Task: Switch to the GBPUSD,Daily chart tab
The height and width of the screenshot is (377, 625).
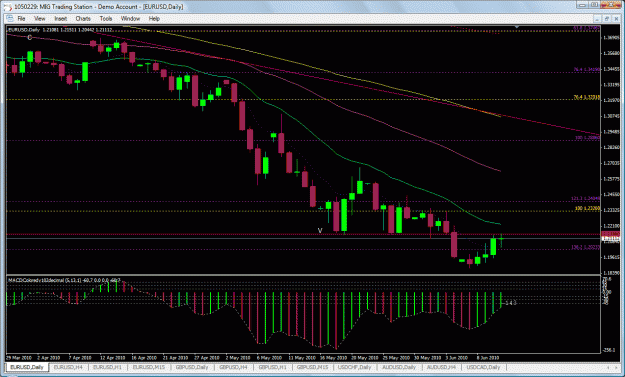Action: (x=192, y=367)
